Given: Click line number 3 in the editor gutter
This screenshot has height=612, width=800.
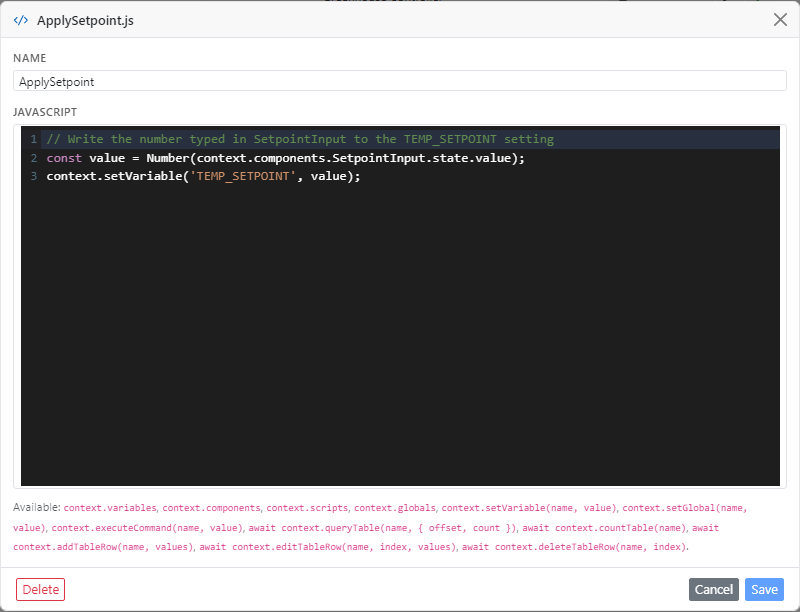Looking at the screenshot, I should [34, 176].
